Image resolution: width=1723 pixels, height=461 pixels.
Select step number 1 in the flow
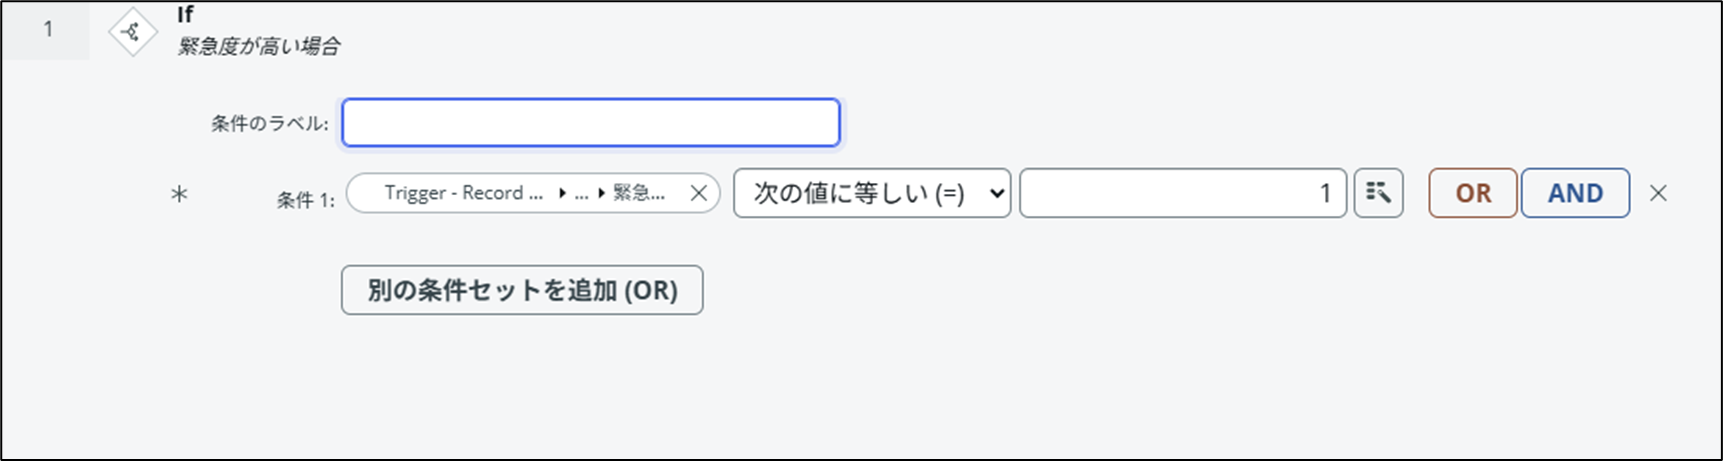pos(47,30)
